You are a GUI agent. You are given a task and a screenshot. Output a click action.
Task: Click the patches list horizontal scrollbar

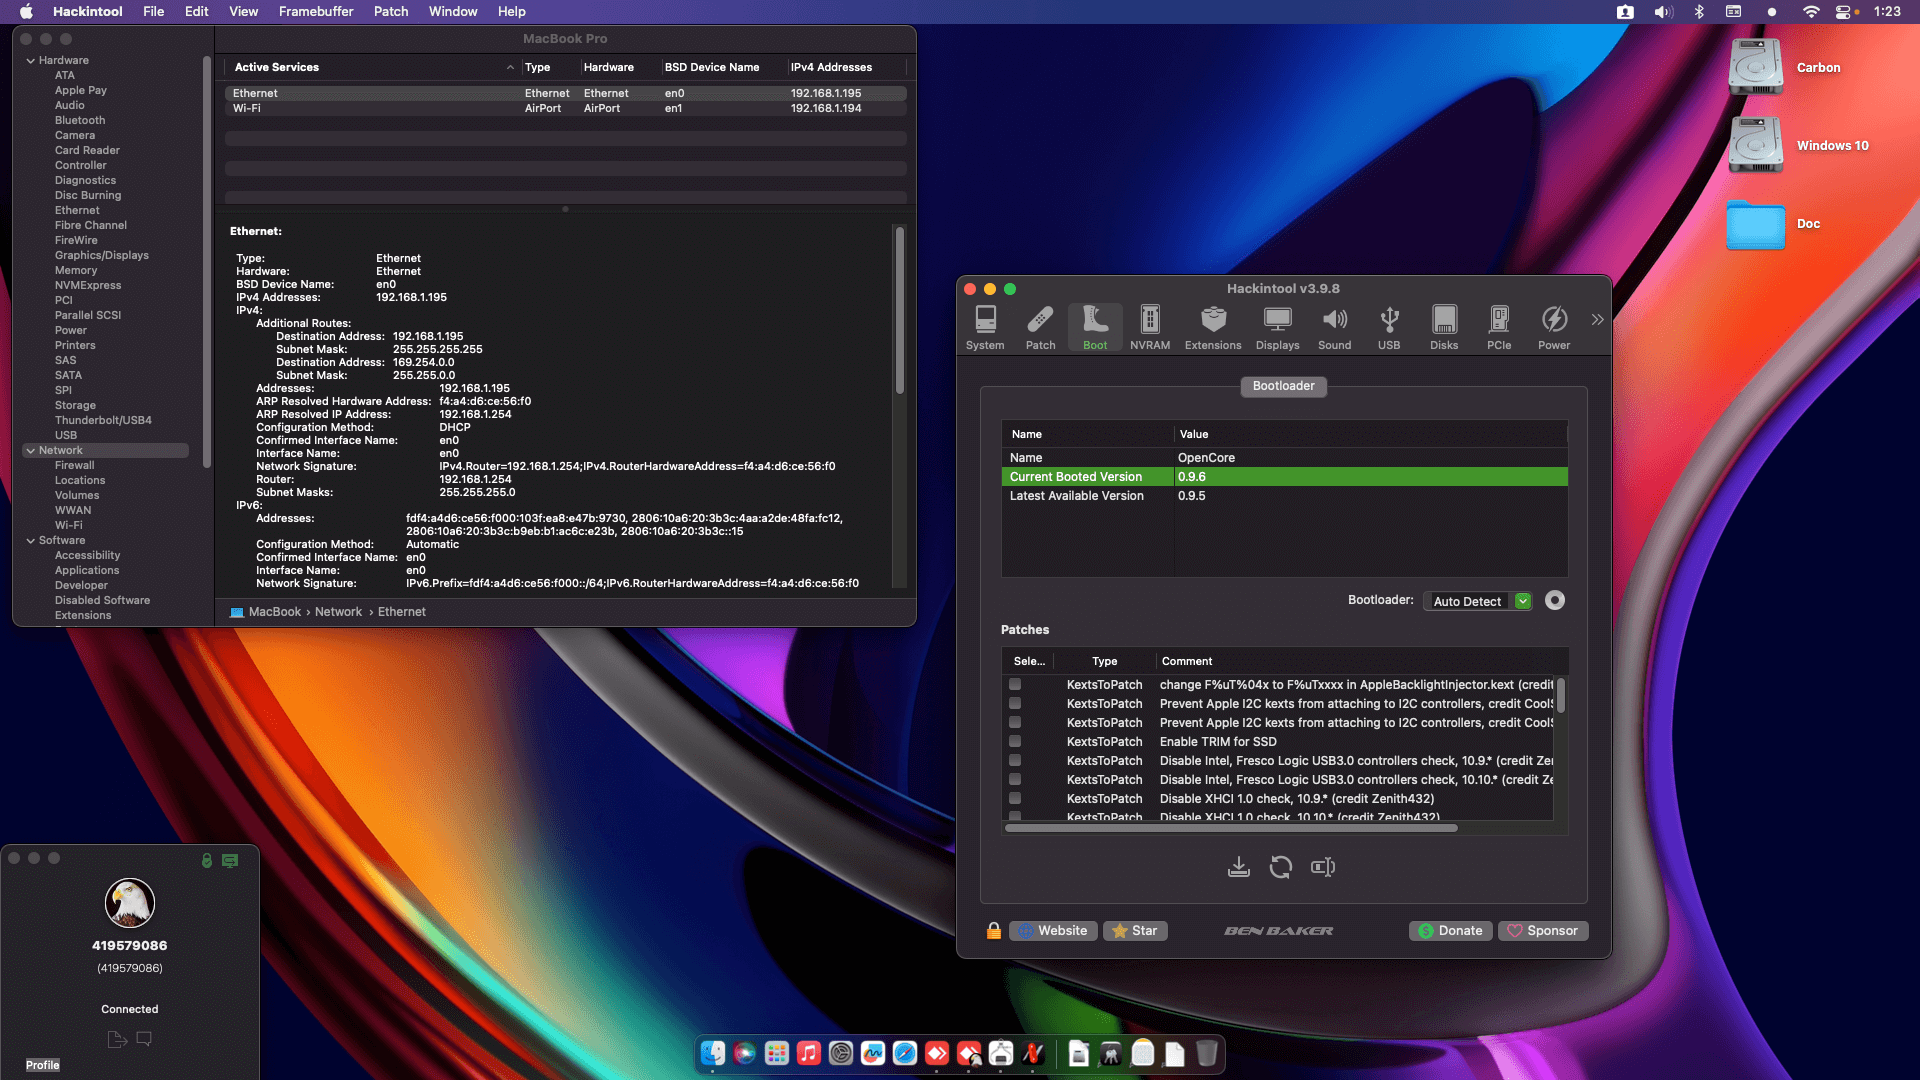[1230, 828]
